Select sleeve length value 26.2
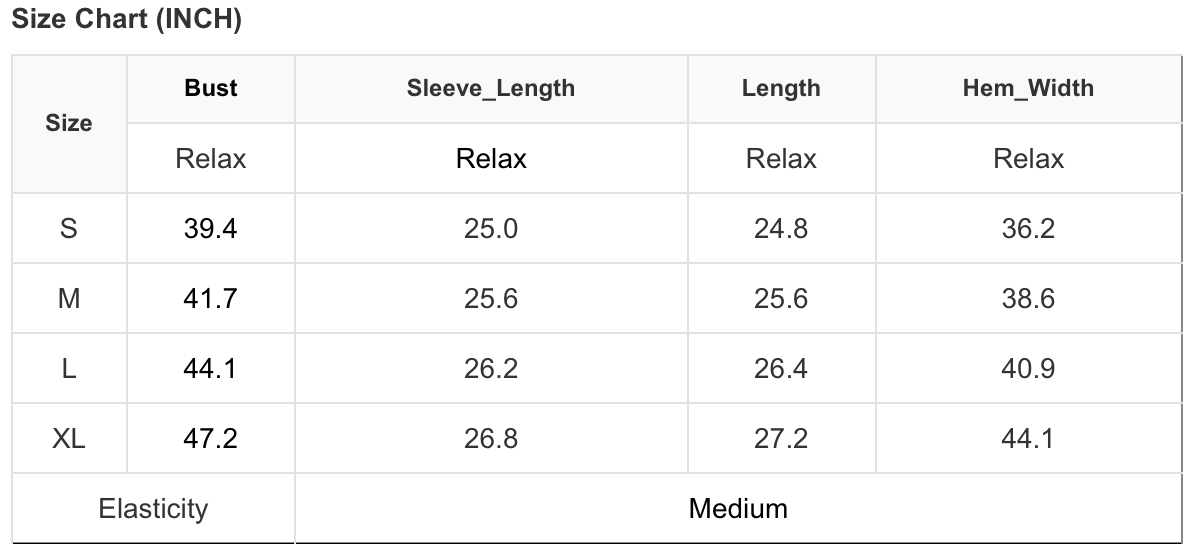 491,369
